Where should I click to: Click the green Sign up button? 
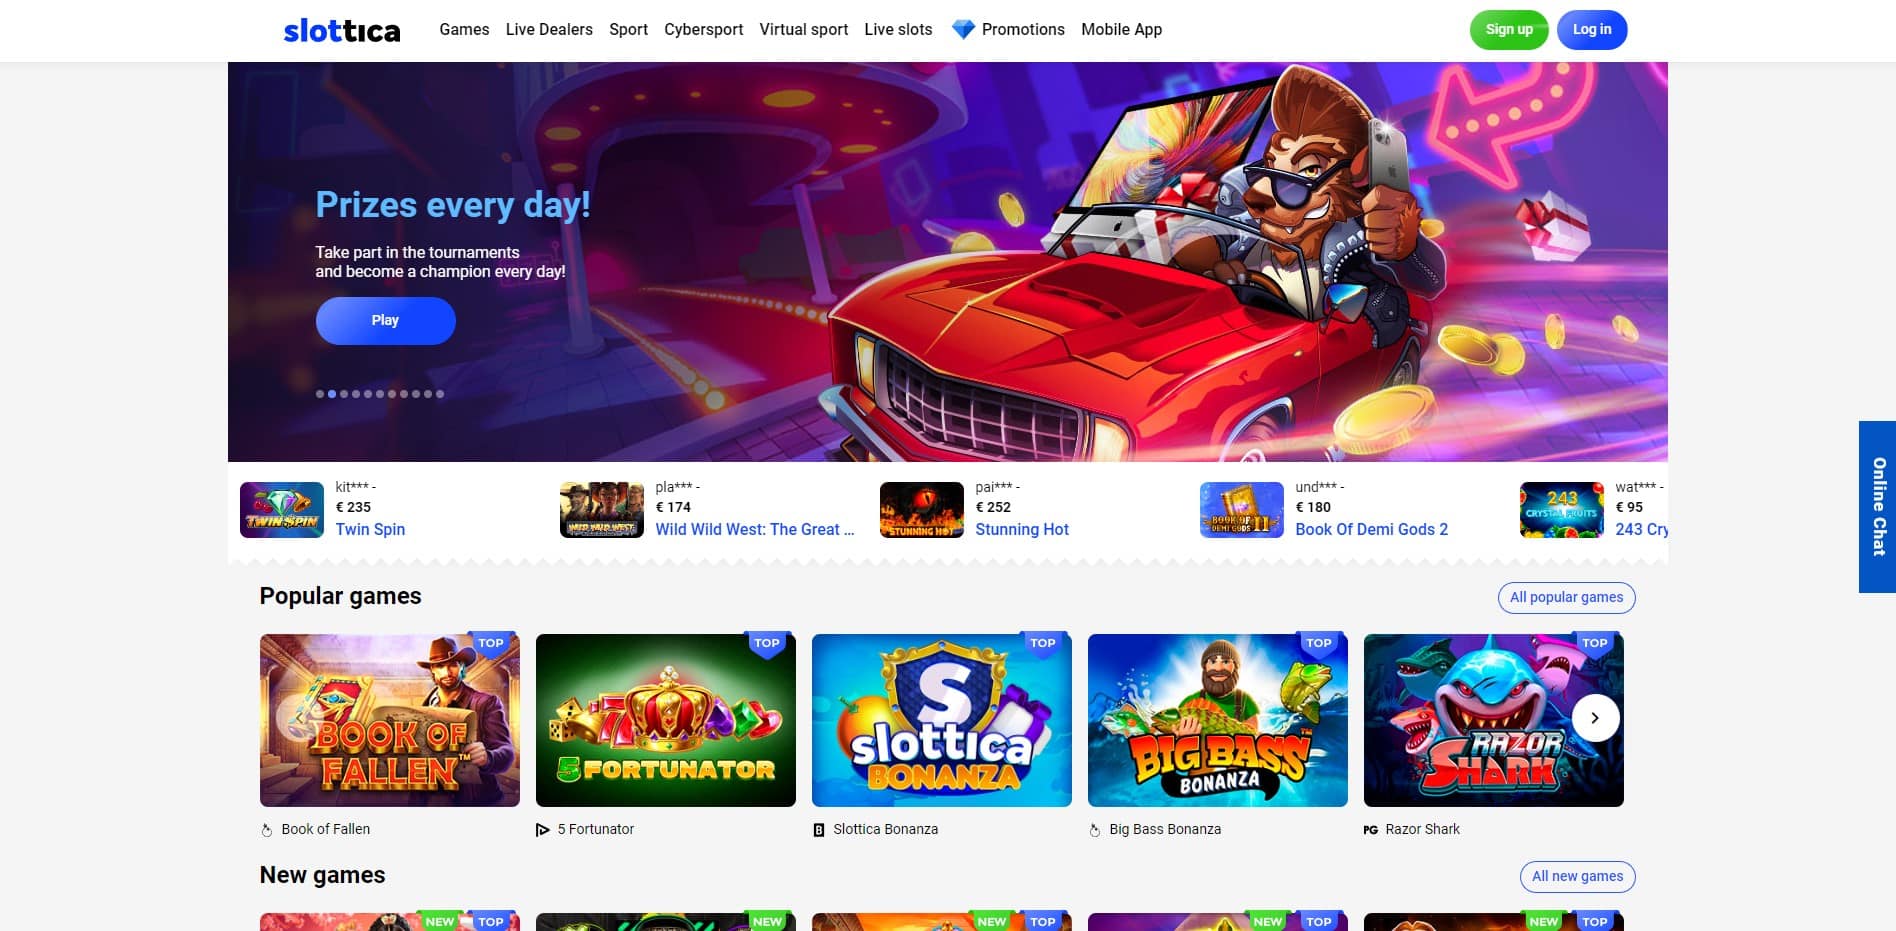pos(1509,30)
